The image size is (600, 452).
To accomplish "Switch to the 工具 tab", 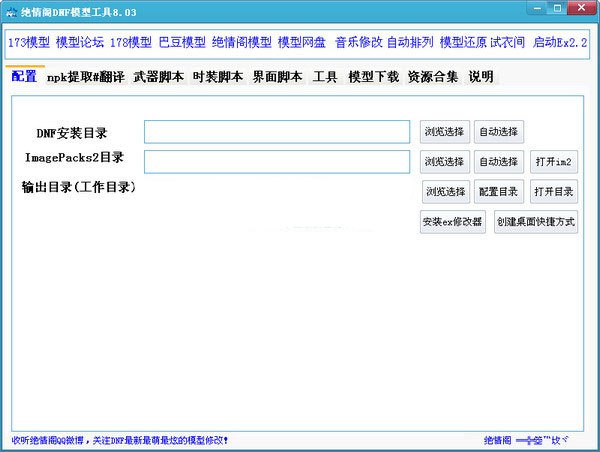I will pyautogui.click(x=325, y=77).
